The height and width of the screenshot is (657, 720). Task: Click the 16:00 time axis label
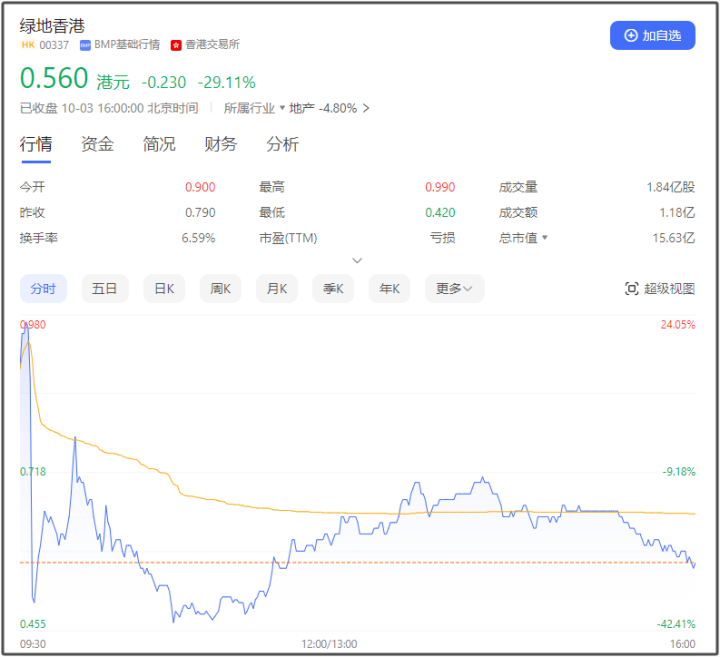point(682,644)
